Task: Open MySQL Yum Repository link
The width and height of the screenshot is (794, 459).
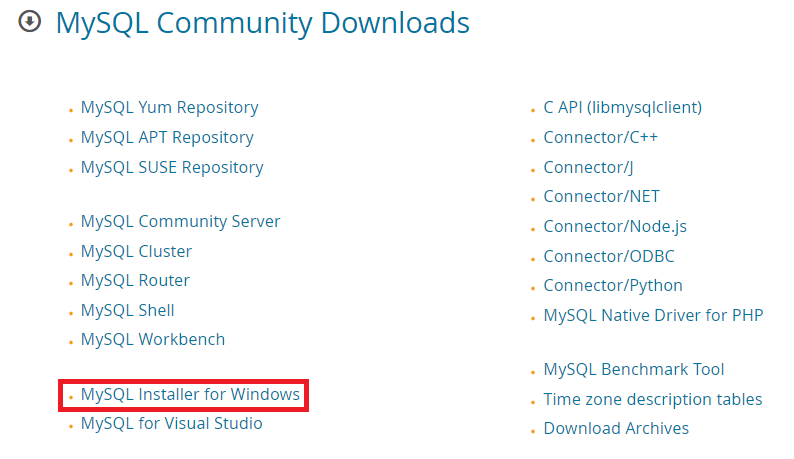Action: (x=170, y=107)
